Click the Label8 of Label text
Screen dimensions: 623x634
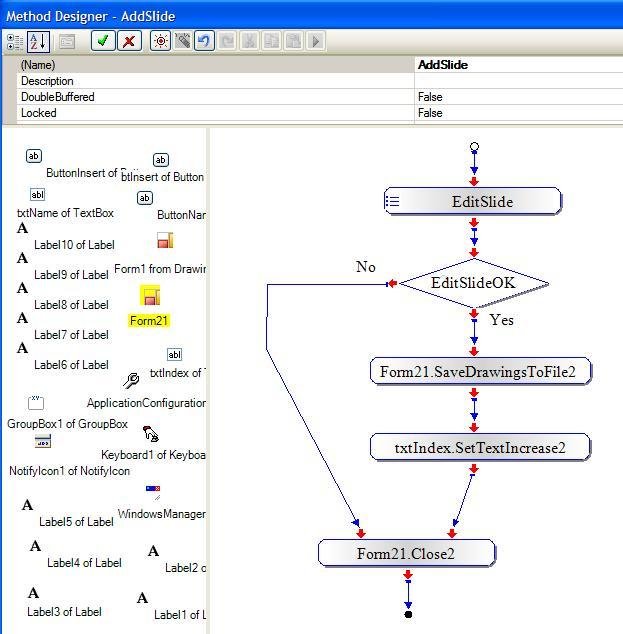click(72, 305)
